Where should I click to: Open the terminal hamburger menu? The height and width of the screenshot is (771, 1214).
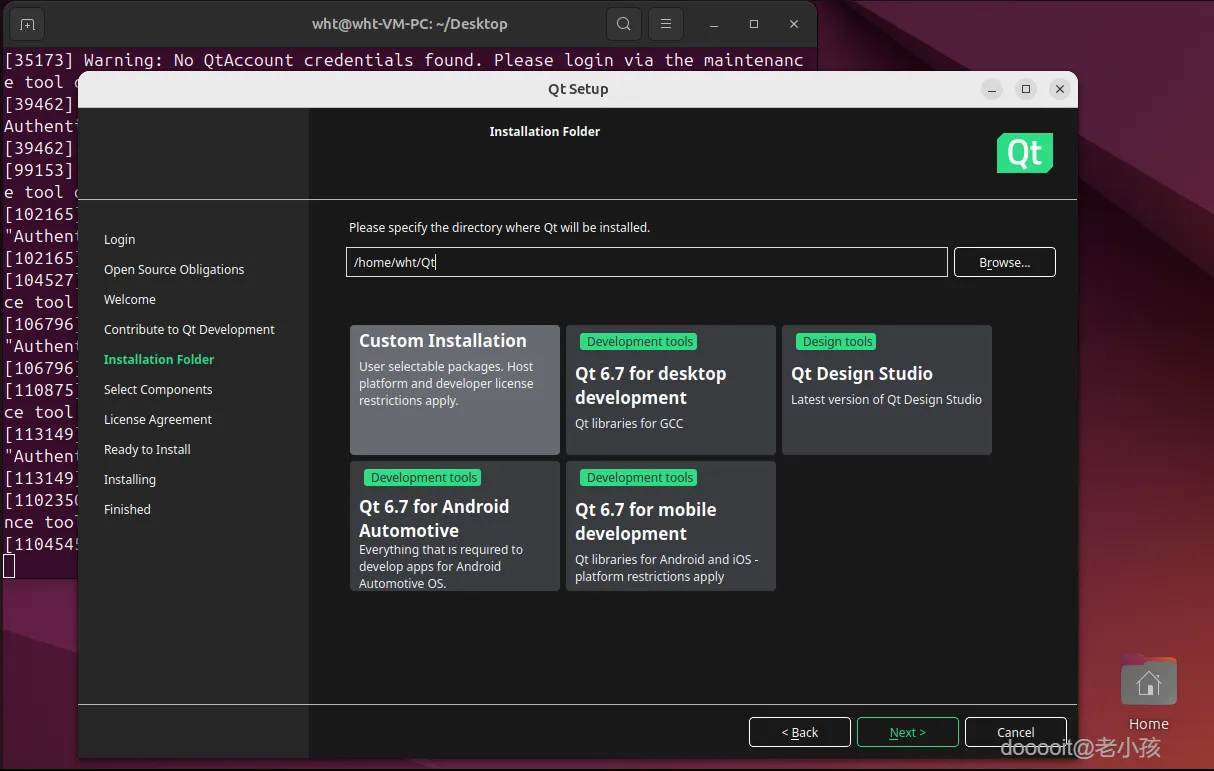pyautogui.click(x=666, y=24)
